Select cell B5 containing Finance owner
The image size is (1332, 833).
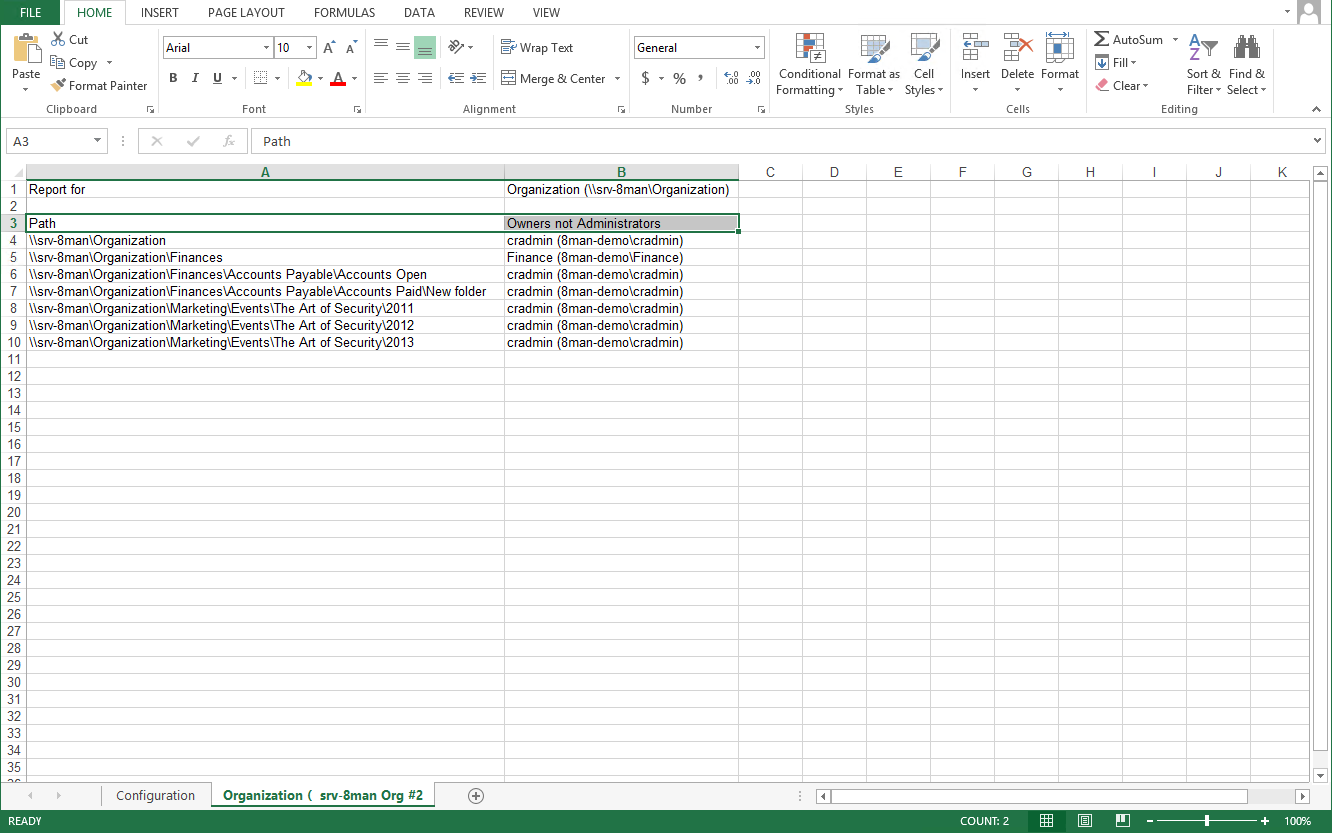621,257
